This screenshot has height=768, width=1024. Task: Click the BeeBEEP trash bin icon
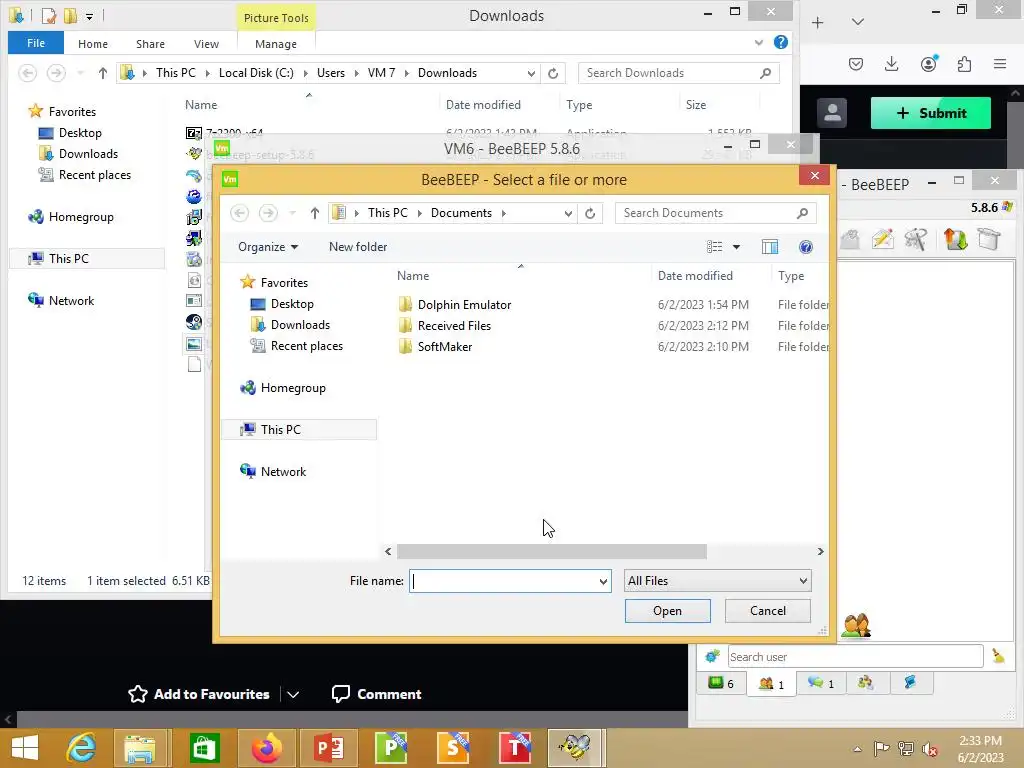pos(989,239)
